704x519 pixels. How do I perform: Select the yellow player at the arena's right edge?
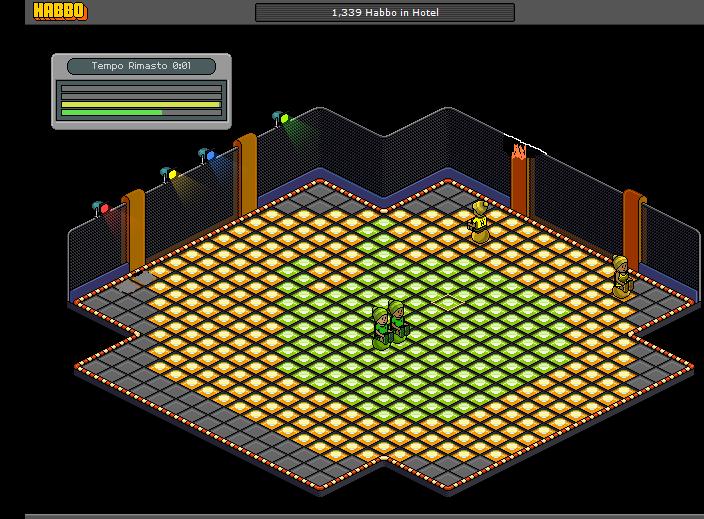(x=622, y=277)
